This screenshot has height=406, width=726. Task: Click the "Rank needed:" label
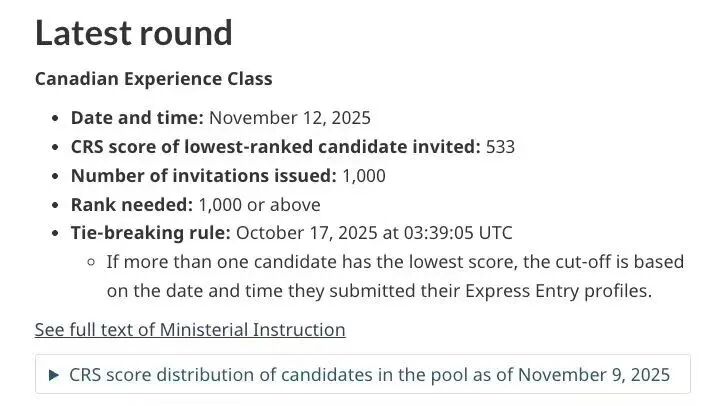(x=131, y=204)
